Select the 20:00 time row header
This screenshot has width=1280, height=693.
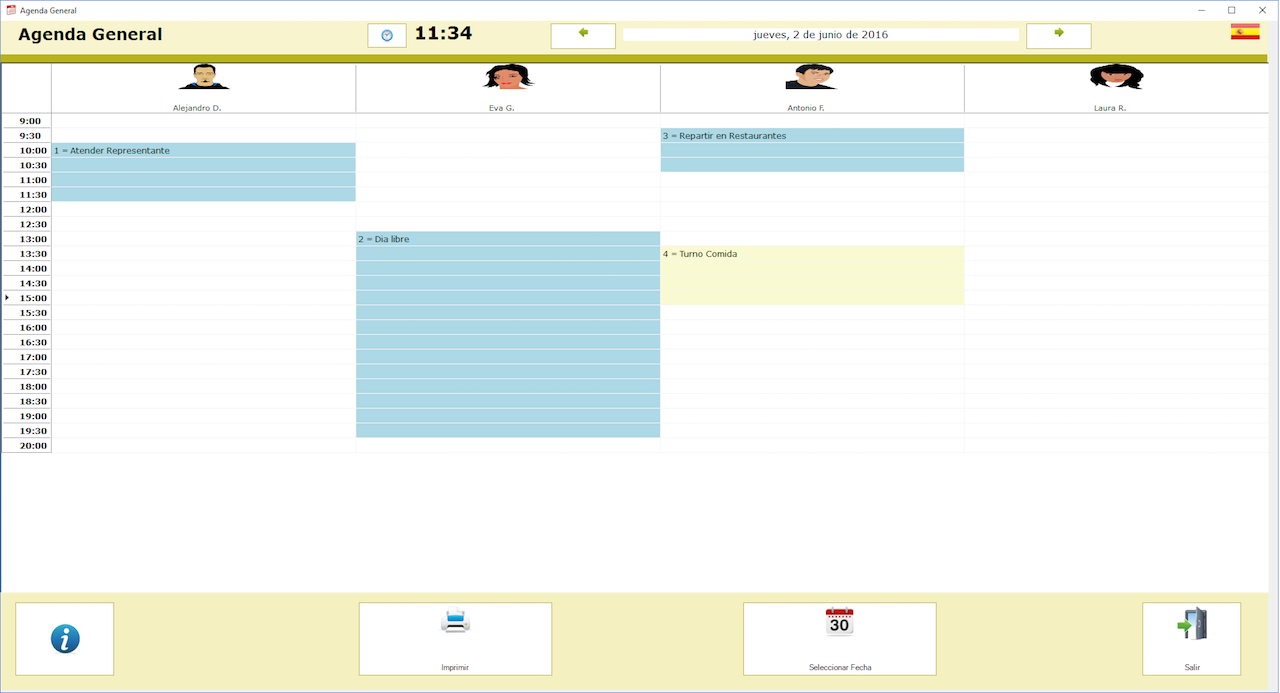tap(33, 446)
